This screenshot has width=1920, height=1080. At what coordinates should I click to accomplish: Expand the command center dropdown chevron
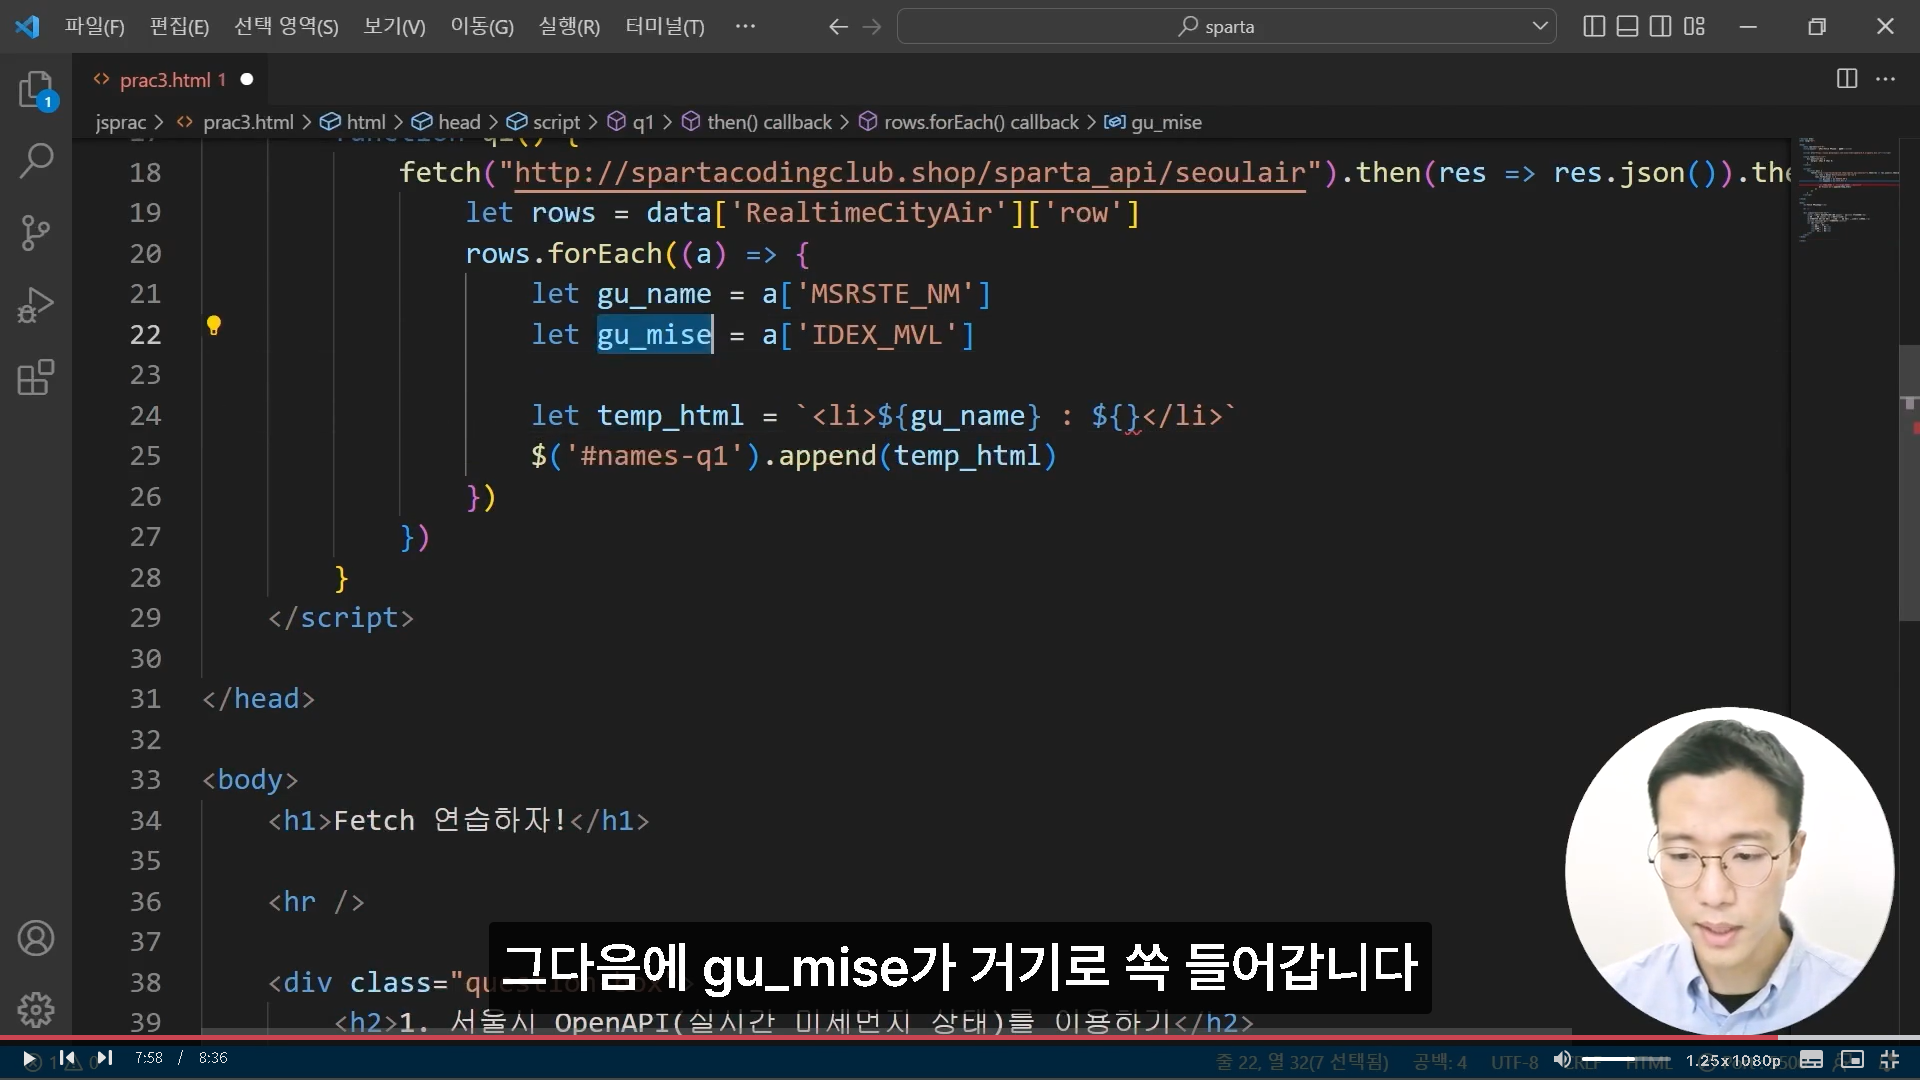coord(1540,26)
